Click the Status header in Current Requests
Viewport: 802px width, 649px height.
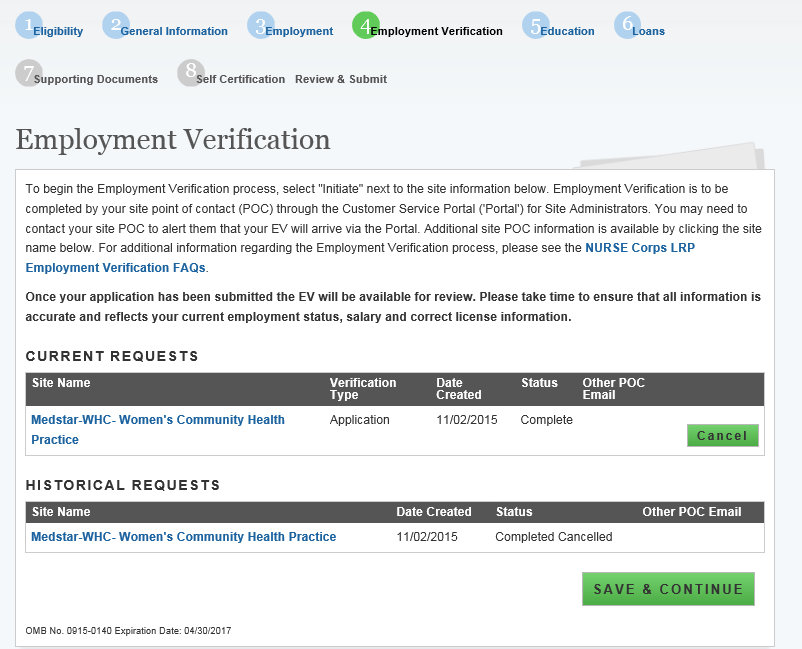point(539,383)
